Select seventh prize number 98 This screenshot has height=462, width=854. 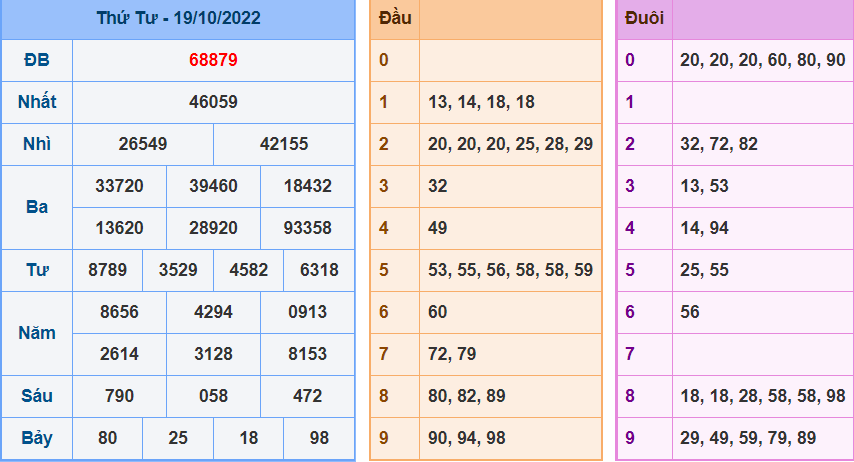[x=319, y=437]
